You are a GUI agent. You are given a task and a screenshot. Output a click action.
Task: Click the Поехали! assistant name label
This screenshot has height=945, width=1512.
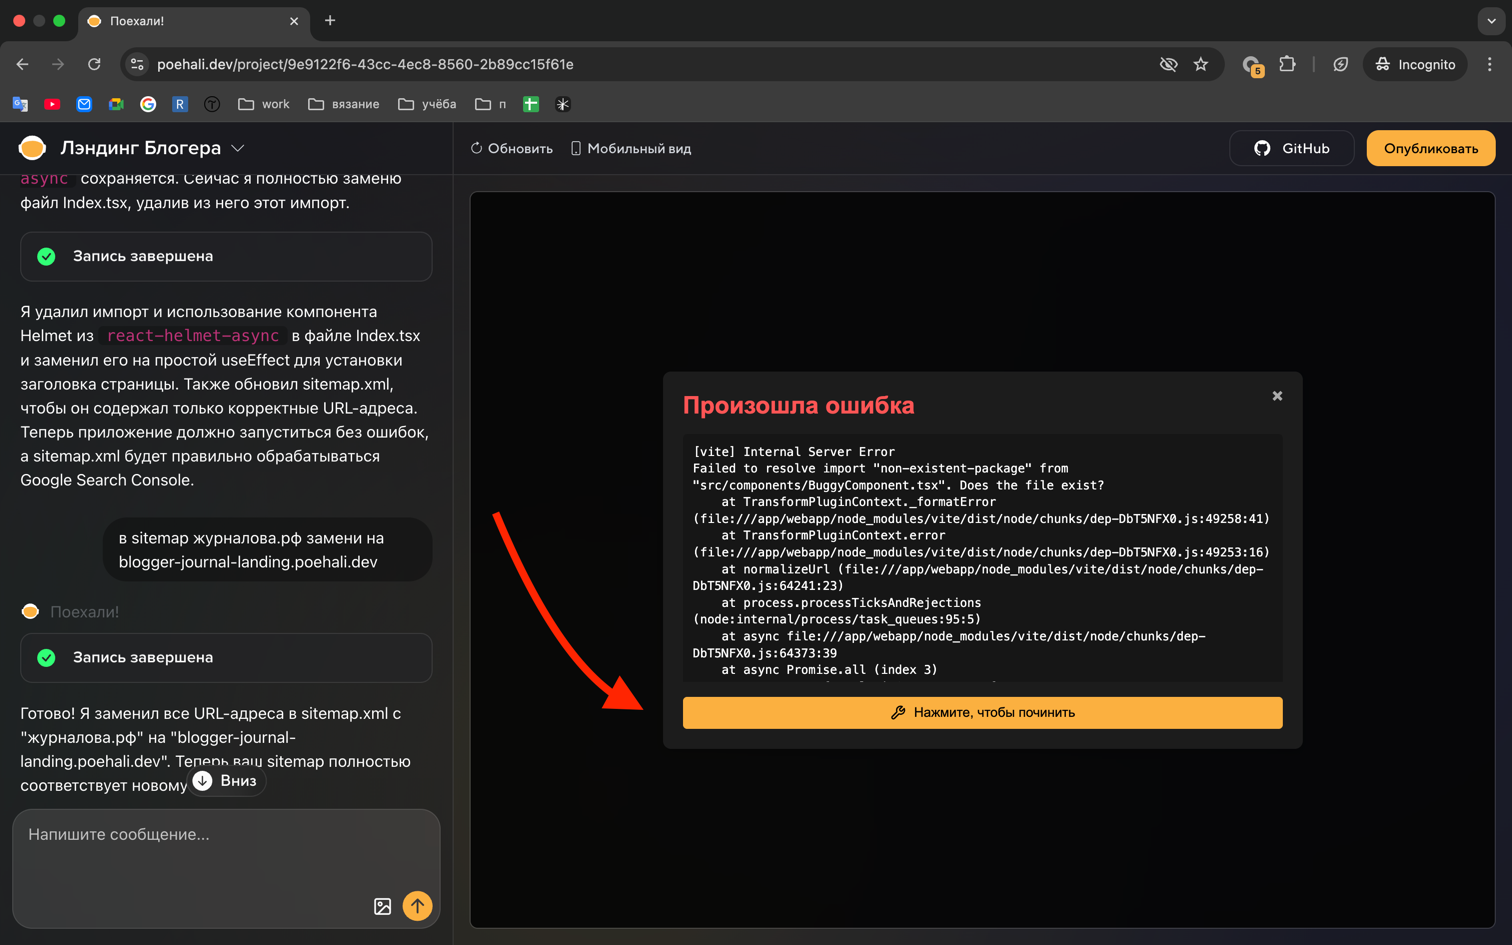(84, 612)
